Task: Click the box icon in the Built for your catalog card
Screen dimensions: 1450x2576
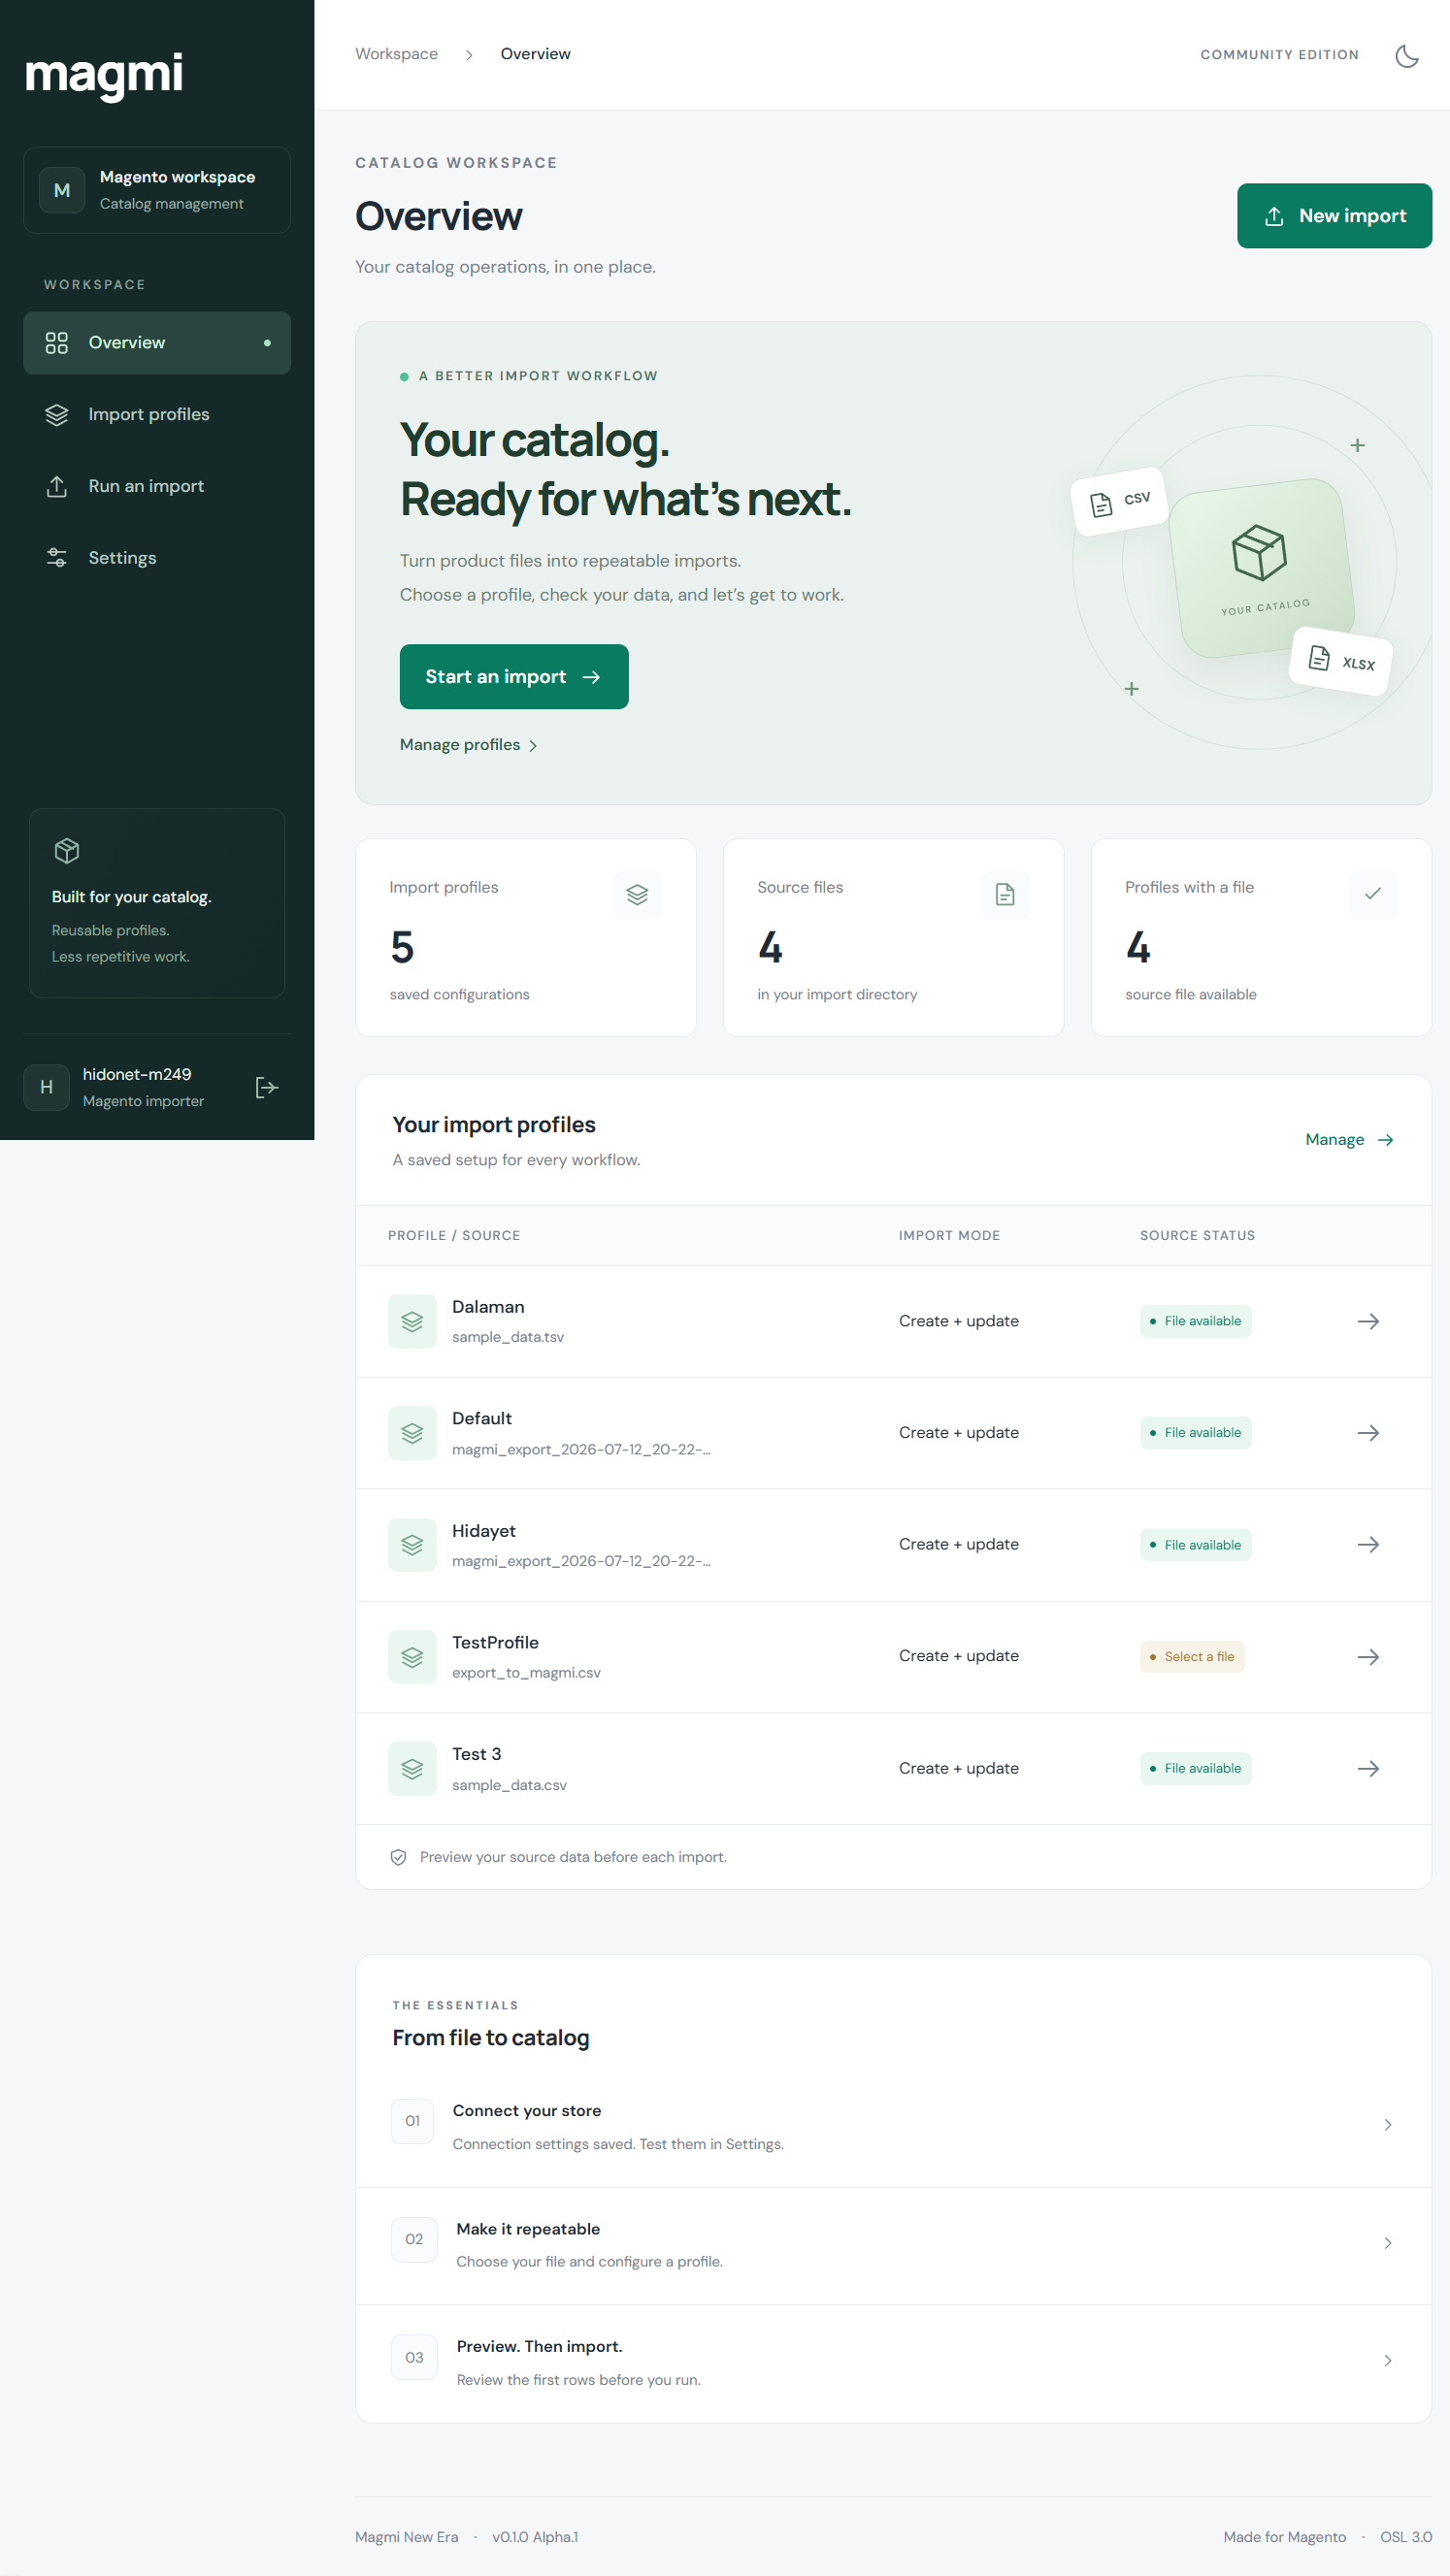Action: tap(67, 851)
